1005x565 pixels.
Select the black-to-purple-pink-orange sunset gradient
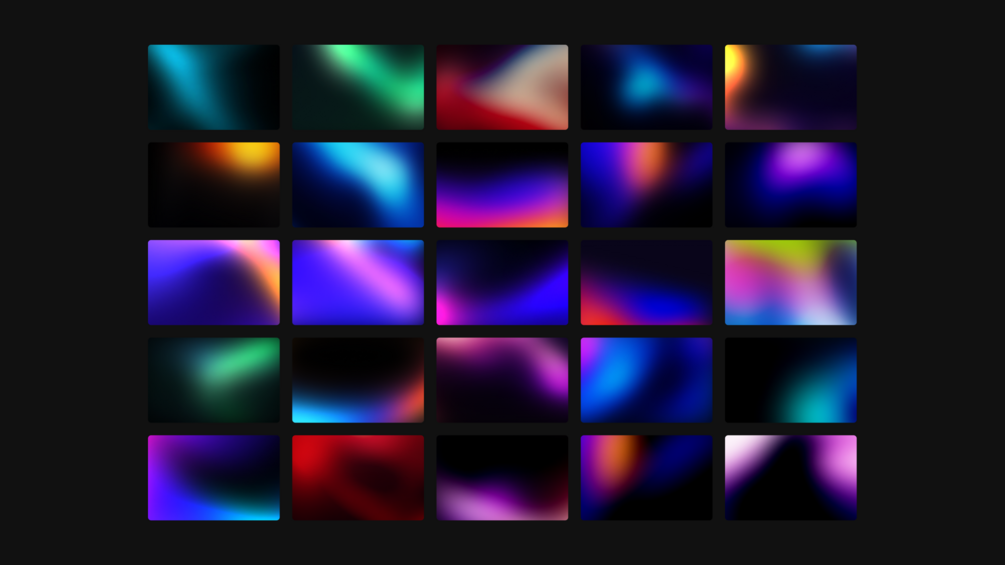[x=502, y=184]
